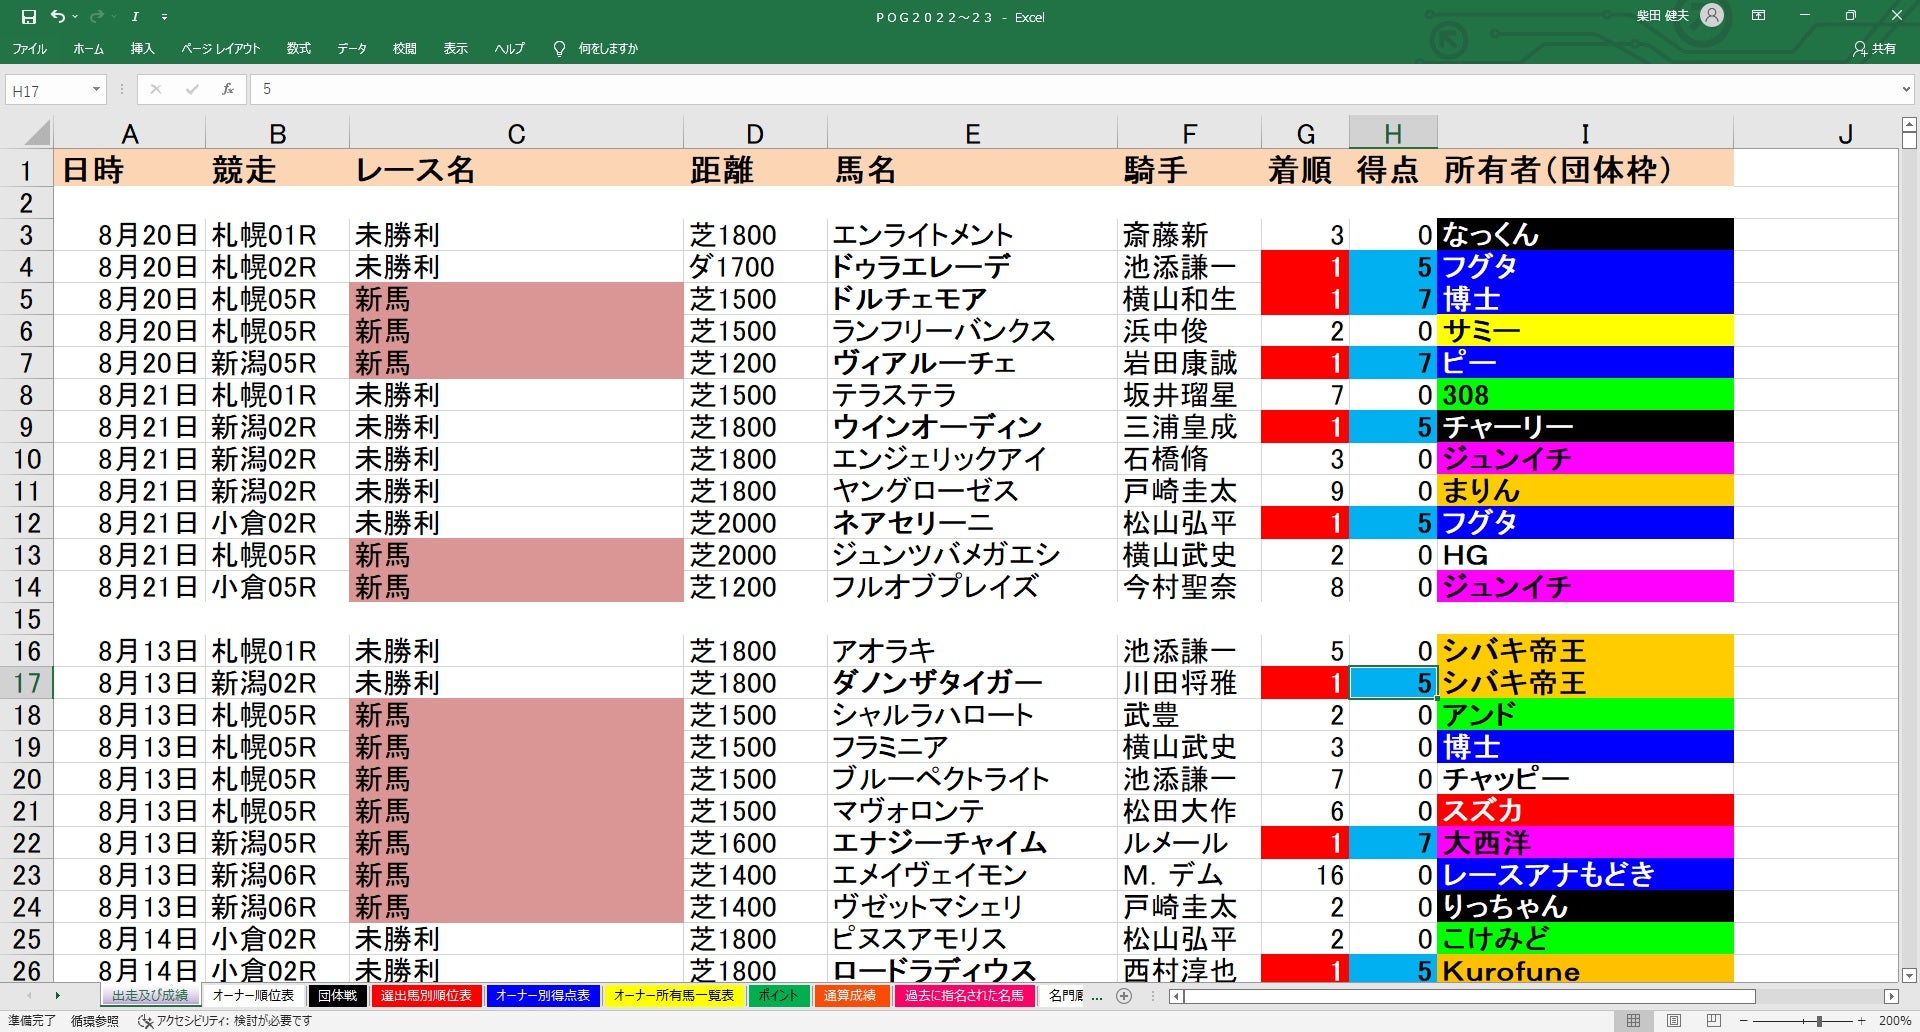The image size is (1920, 1032).
Task: Click the horizontal scrollbar left arrow
Action: [1176, 996]
